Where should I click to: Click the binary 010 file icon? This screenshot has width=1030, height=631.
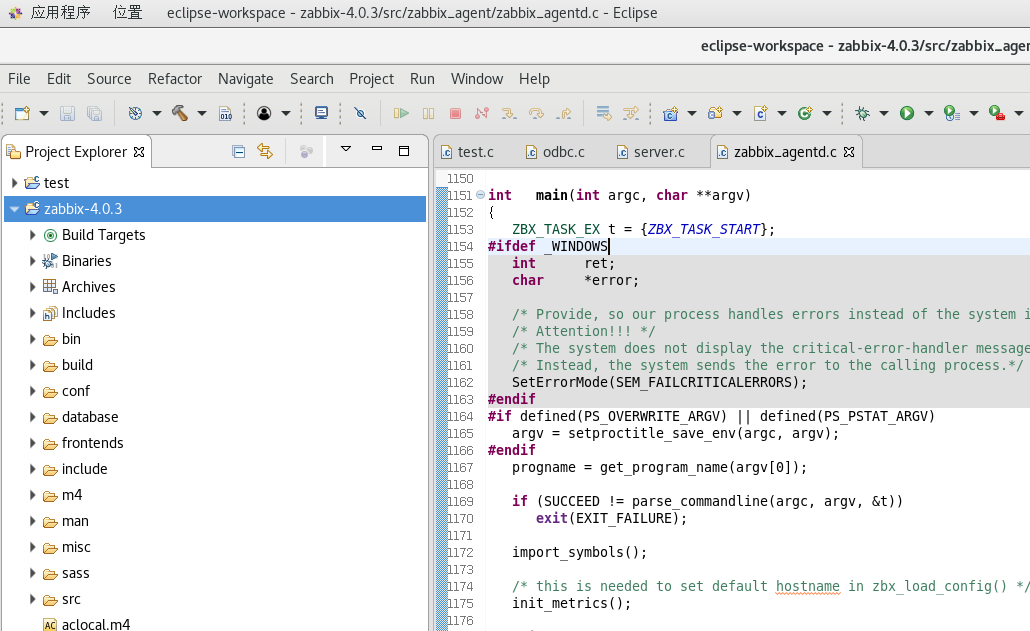pos(225,113)
